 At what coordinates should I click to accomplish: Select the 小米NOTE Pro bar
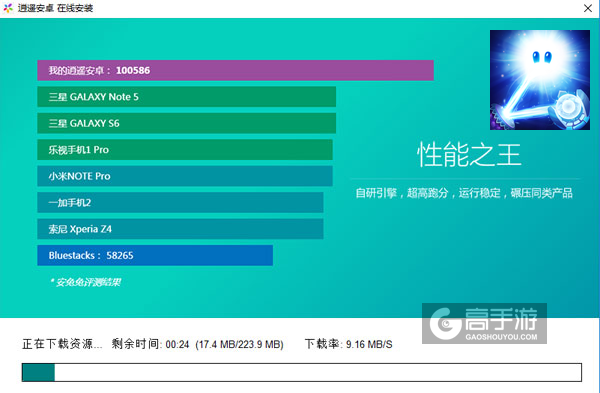click(x=185, y=176)
